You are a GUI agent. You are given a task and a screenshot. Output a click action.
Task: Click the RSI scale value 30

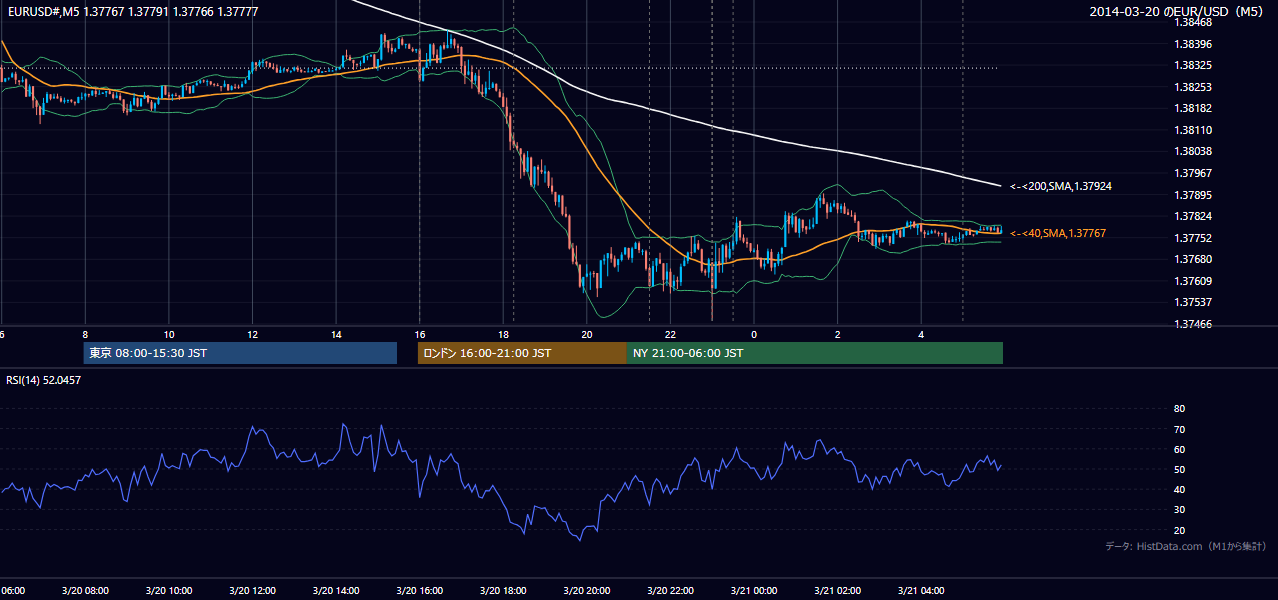click(x=1179, y=509)
